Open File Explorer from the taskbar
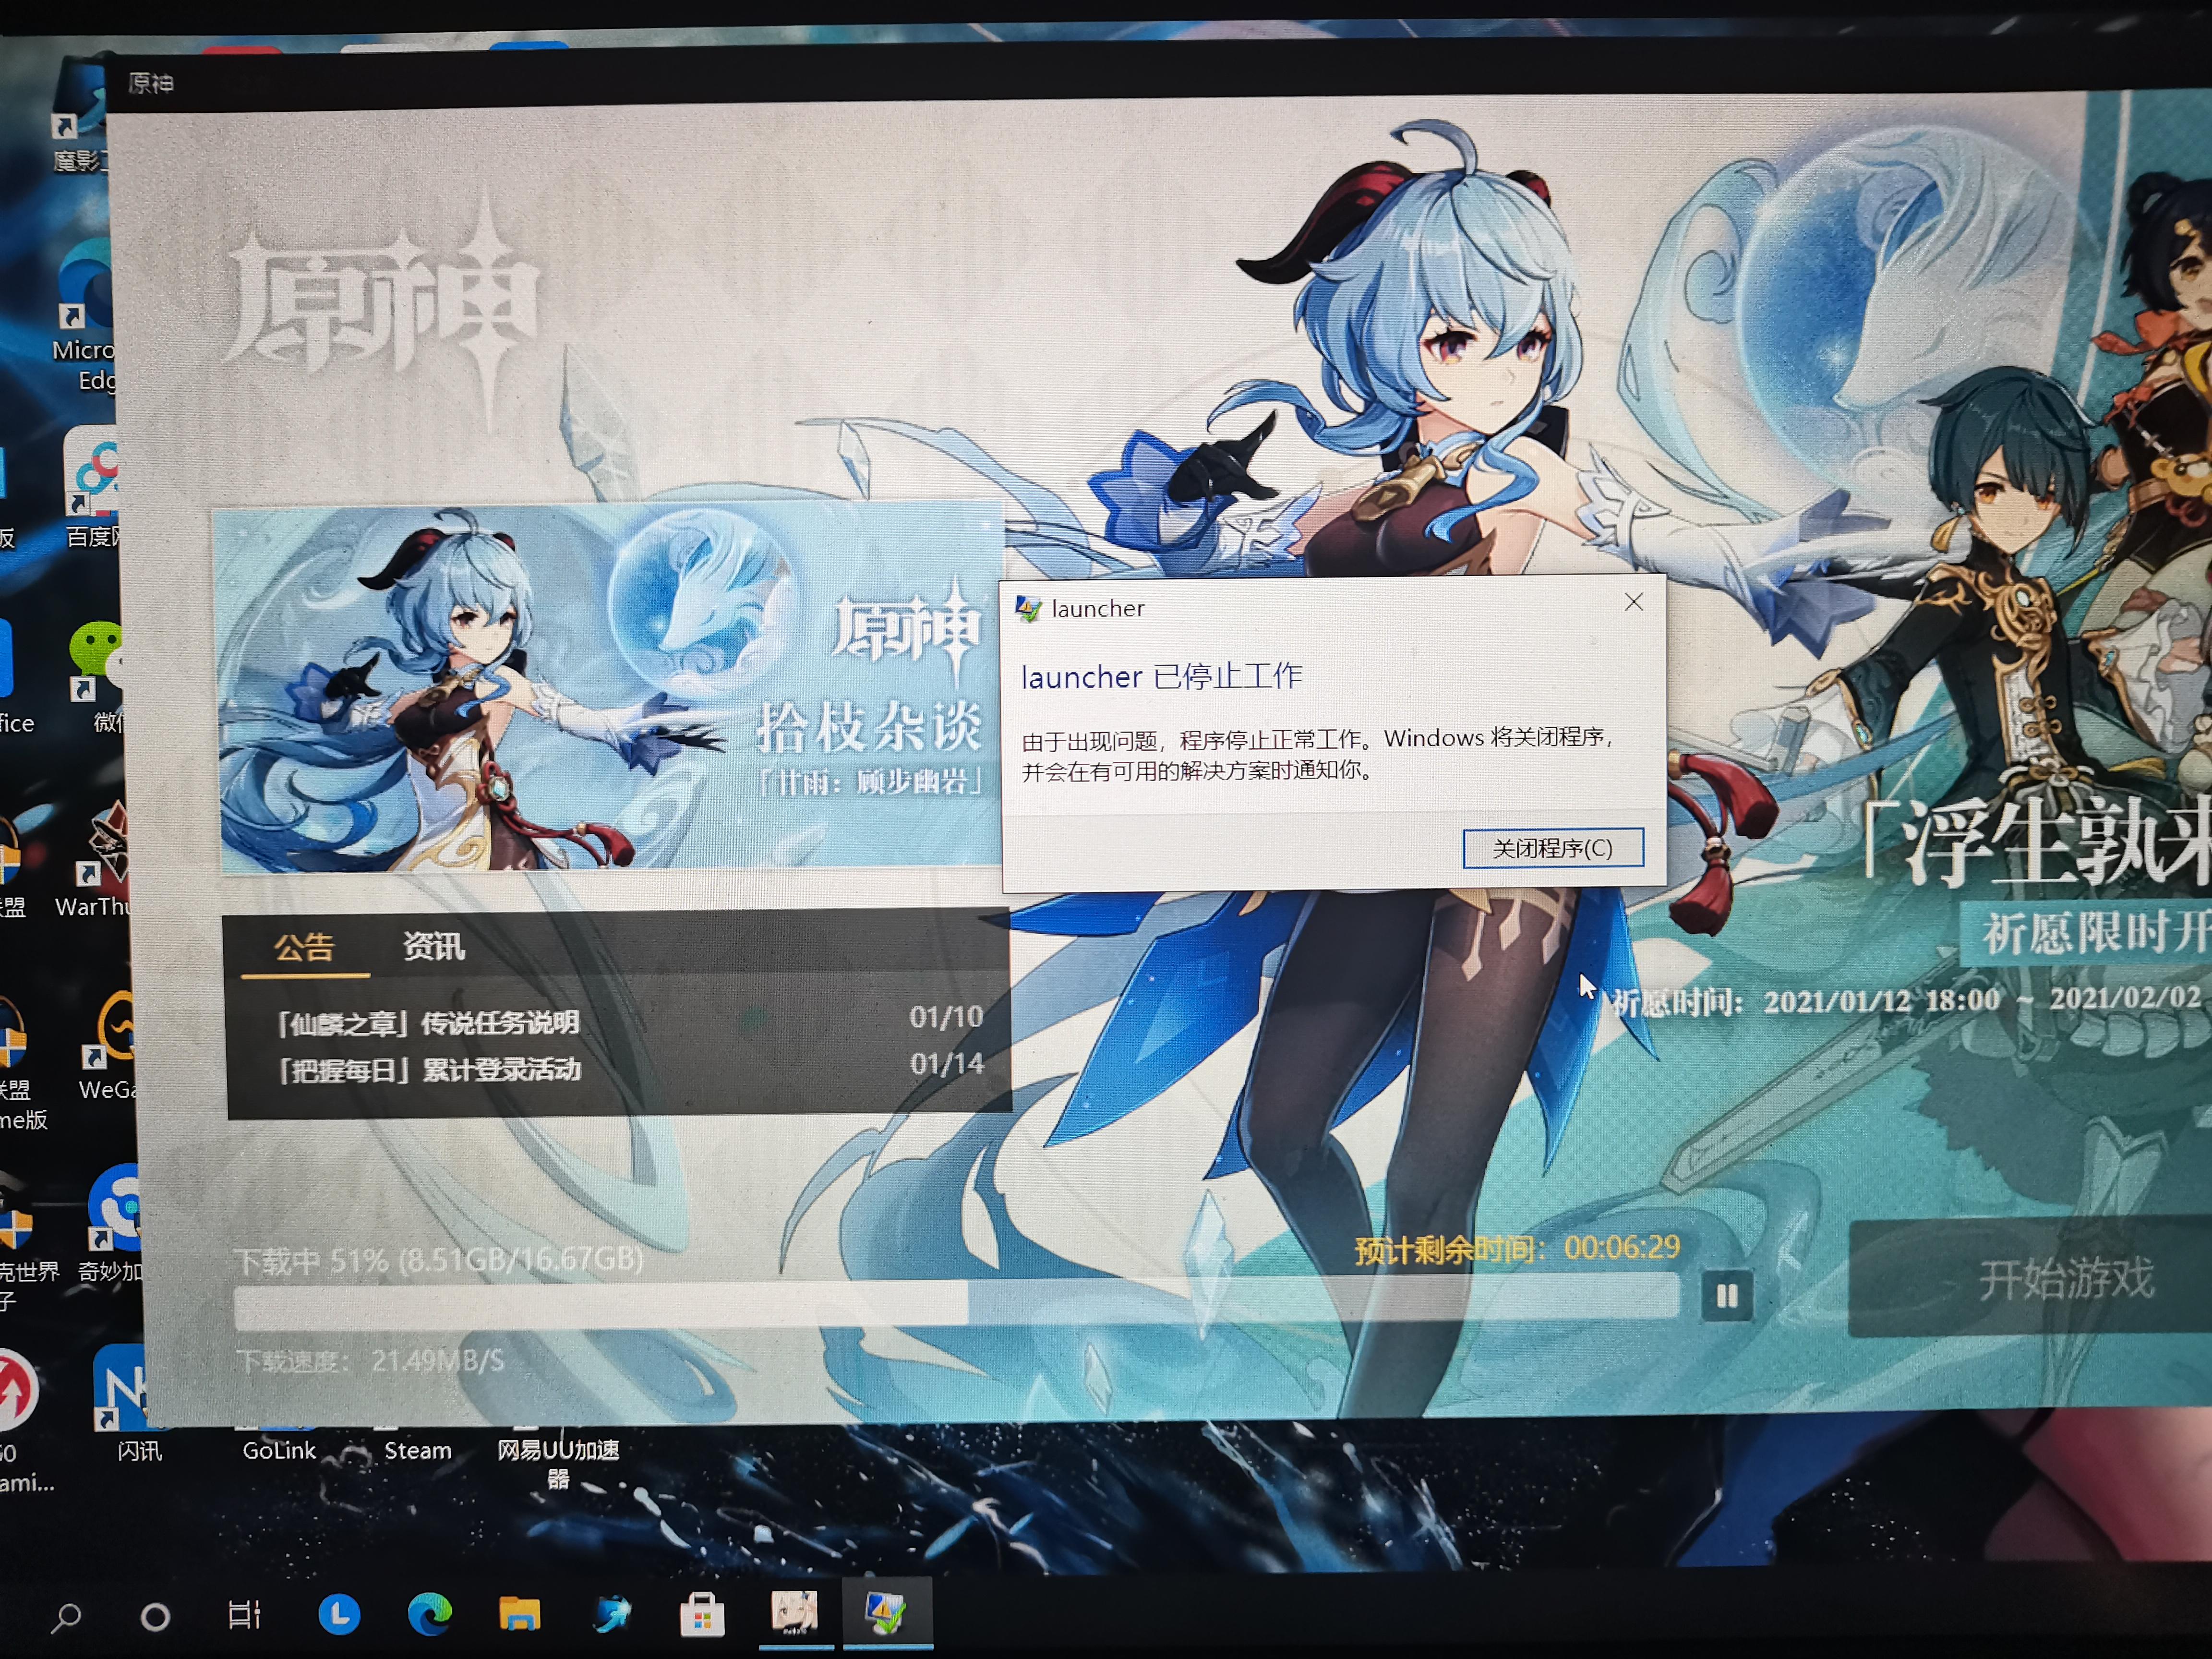The height and width of the screenshot is (1659, 2212). (519, 1613)
